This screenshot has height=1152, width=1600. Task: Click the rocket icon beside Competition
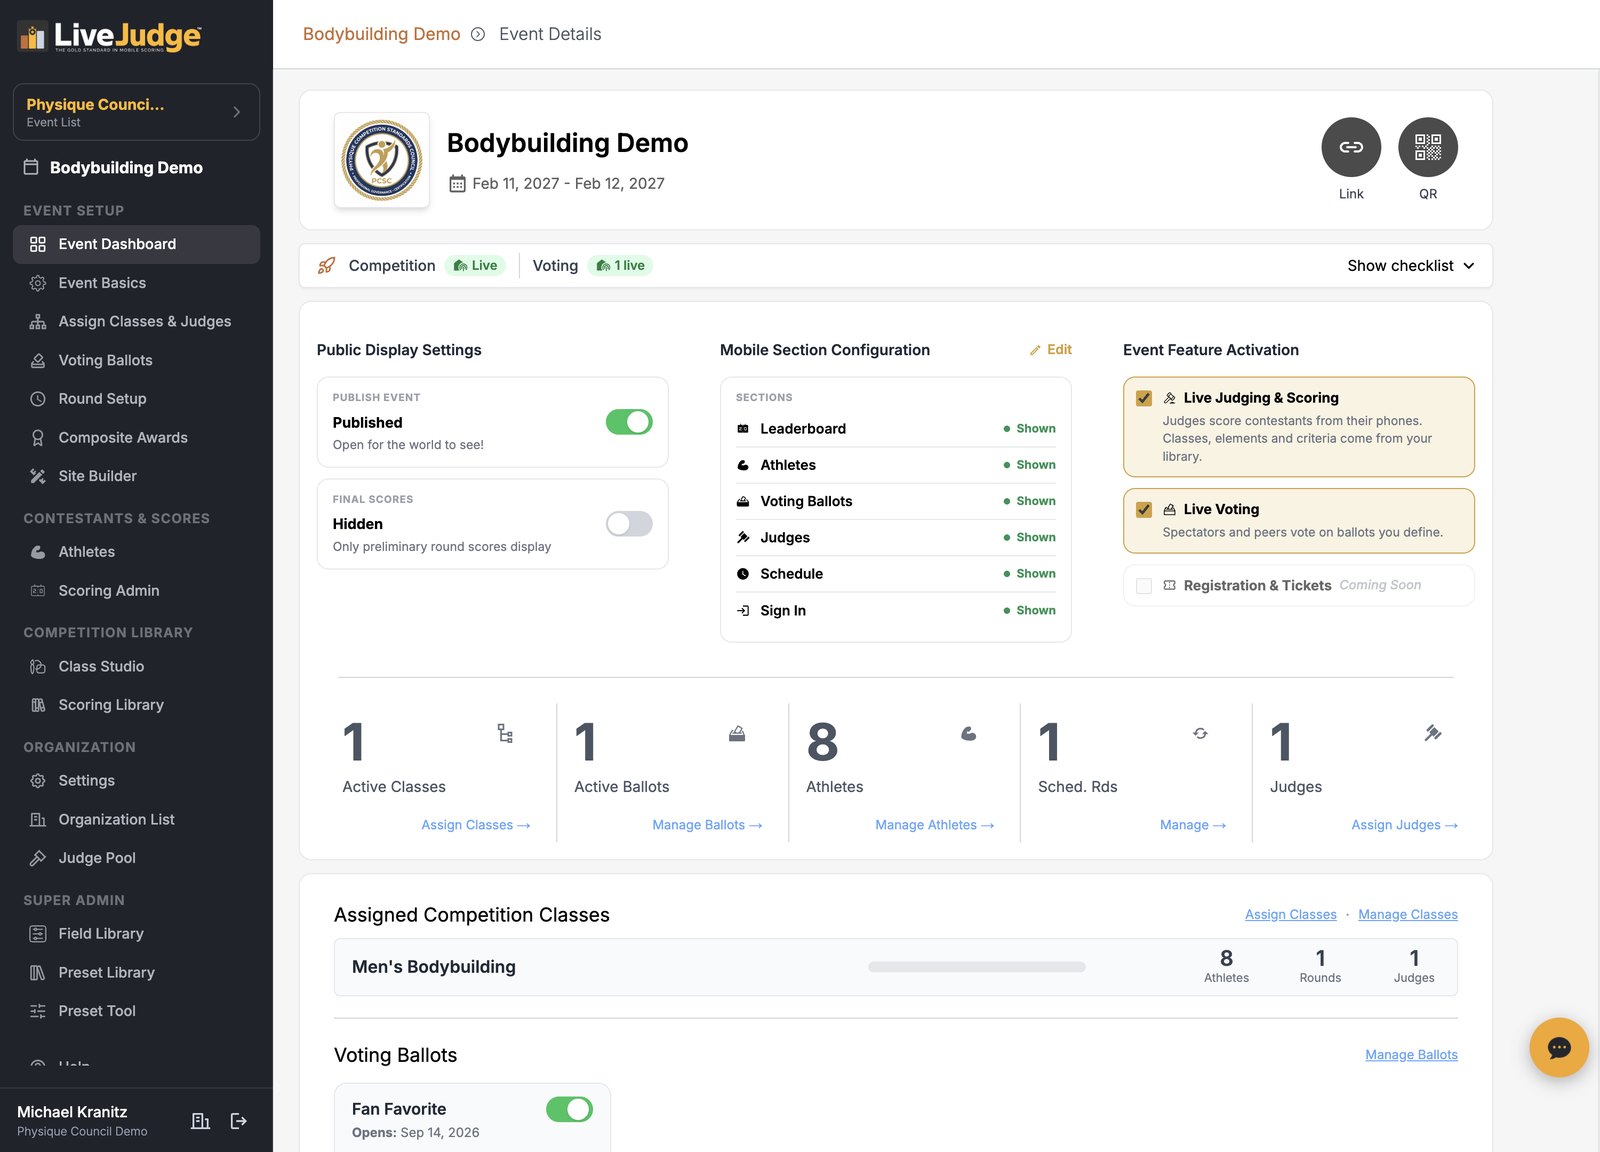pyautogui.click(x=327, y=265)
